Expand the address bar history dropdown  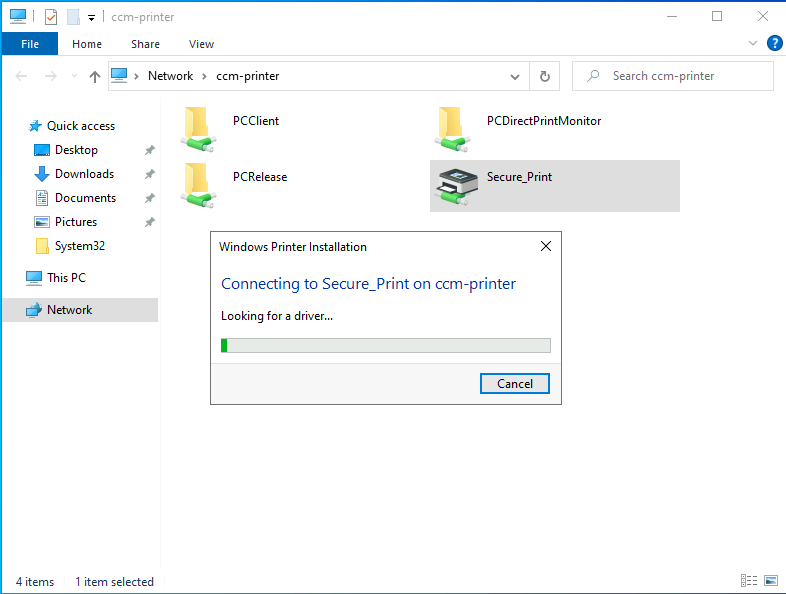515,77
